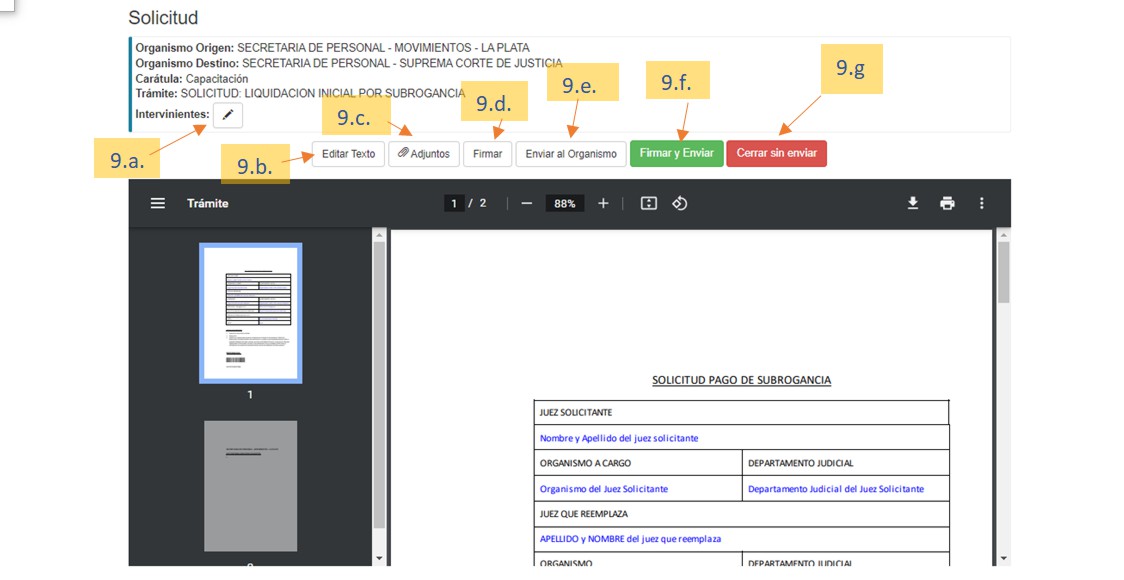
Task: Open the PDF viewer more actions menu
Action: (x=982, y=203)
